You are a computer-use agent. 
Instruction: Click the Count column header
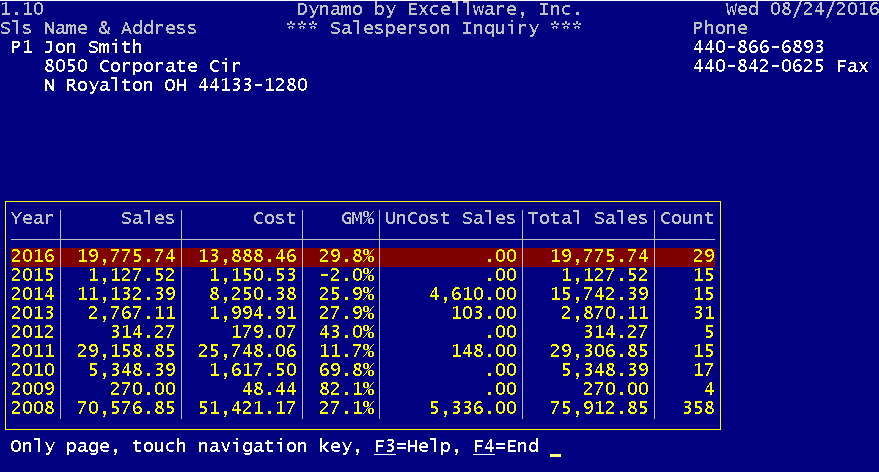687,218
